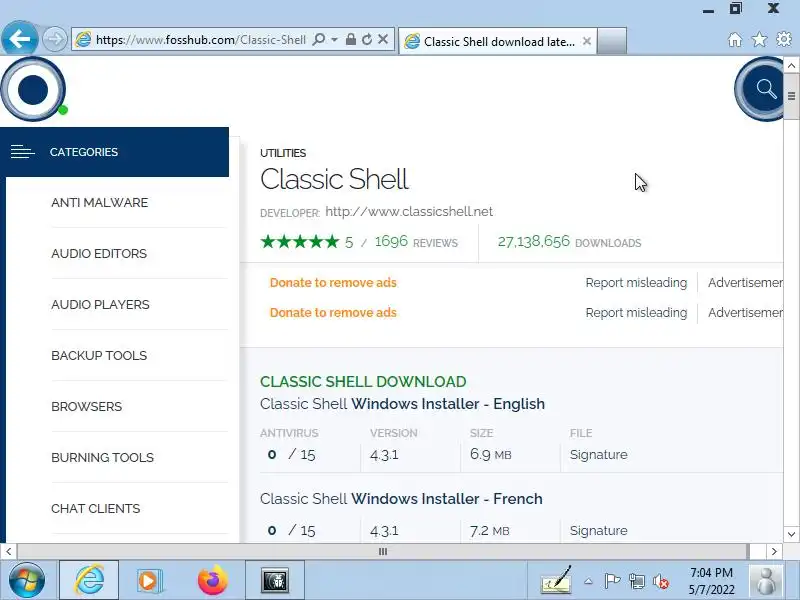The width and height of the screenshot is (800, 600).
Task: Click the FossHub circular logo
Action: pyautogui.click(x=34, y=89)
